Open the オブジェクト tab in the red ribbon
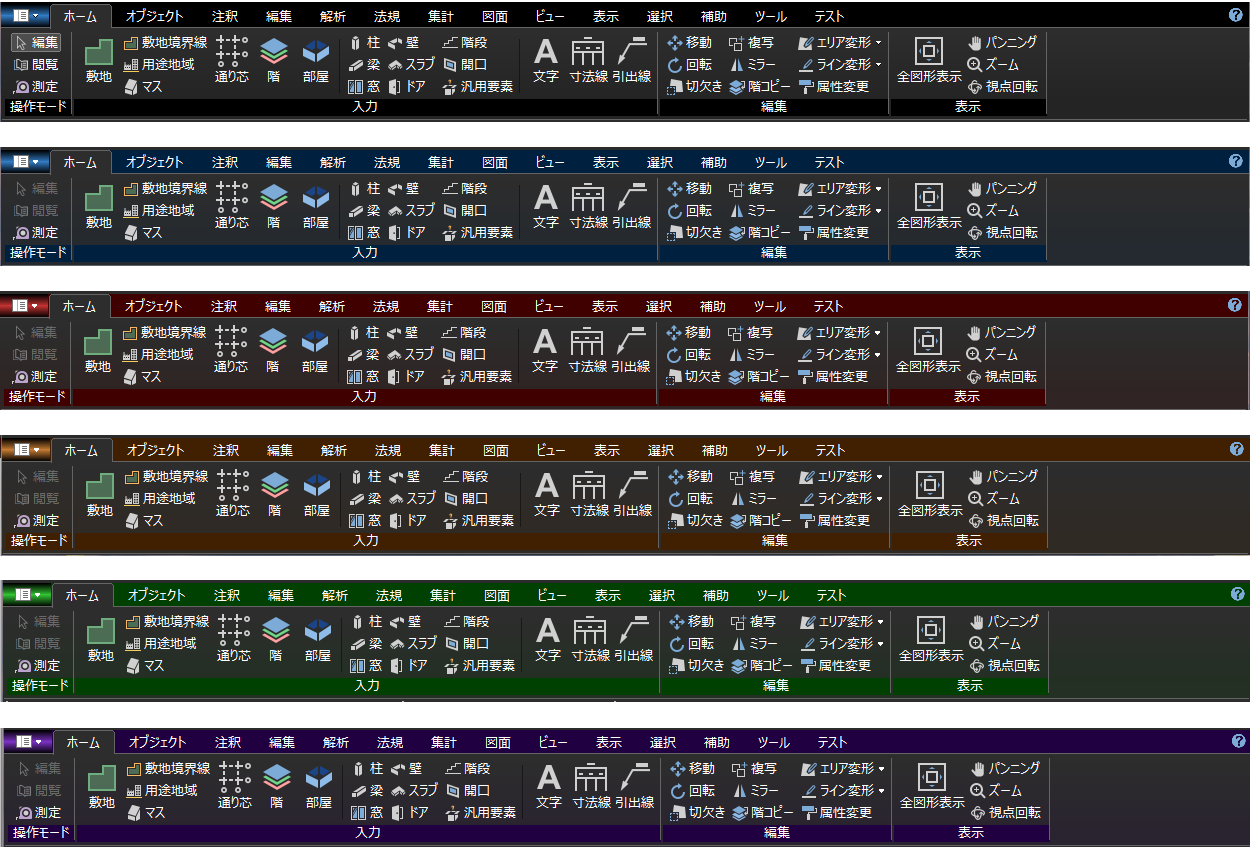This screenshot has width=1250, height=847. coord(154,306)
